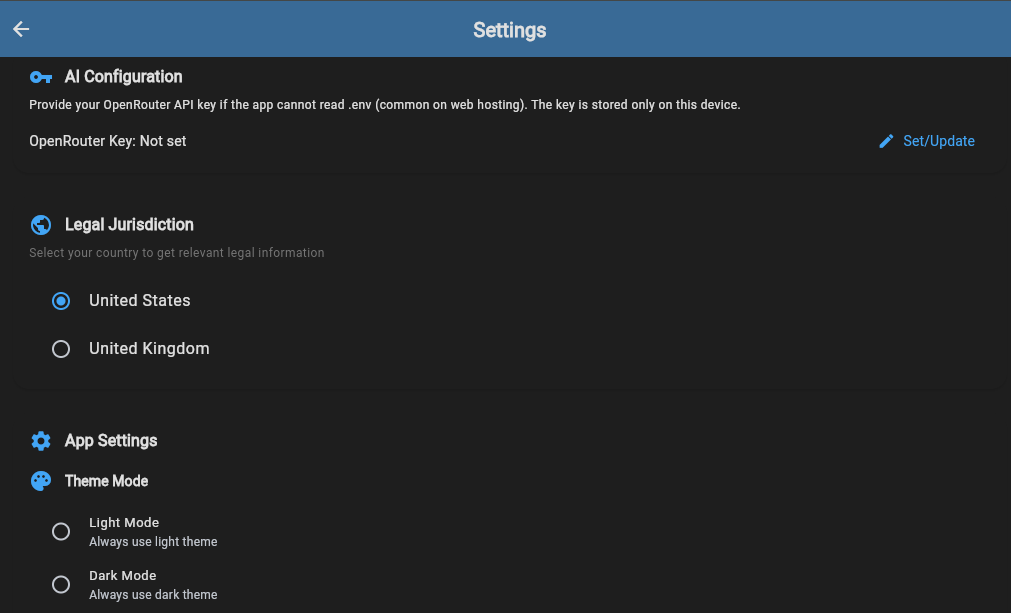The image size is (1011, 613).
Task: Choose the Light Mode radio option
Action: (x=61, y=531)
